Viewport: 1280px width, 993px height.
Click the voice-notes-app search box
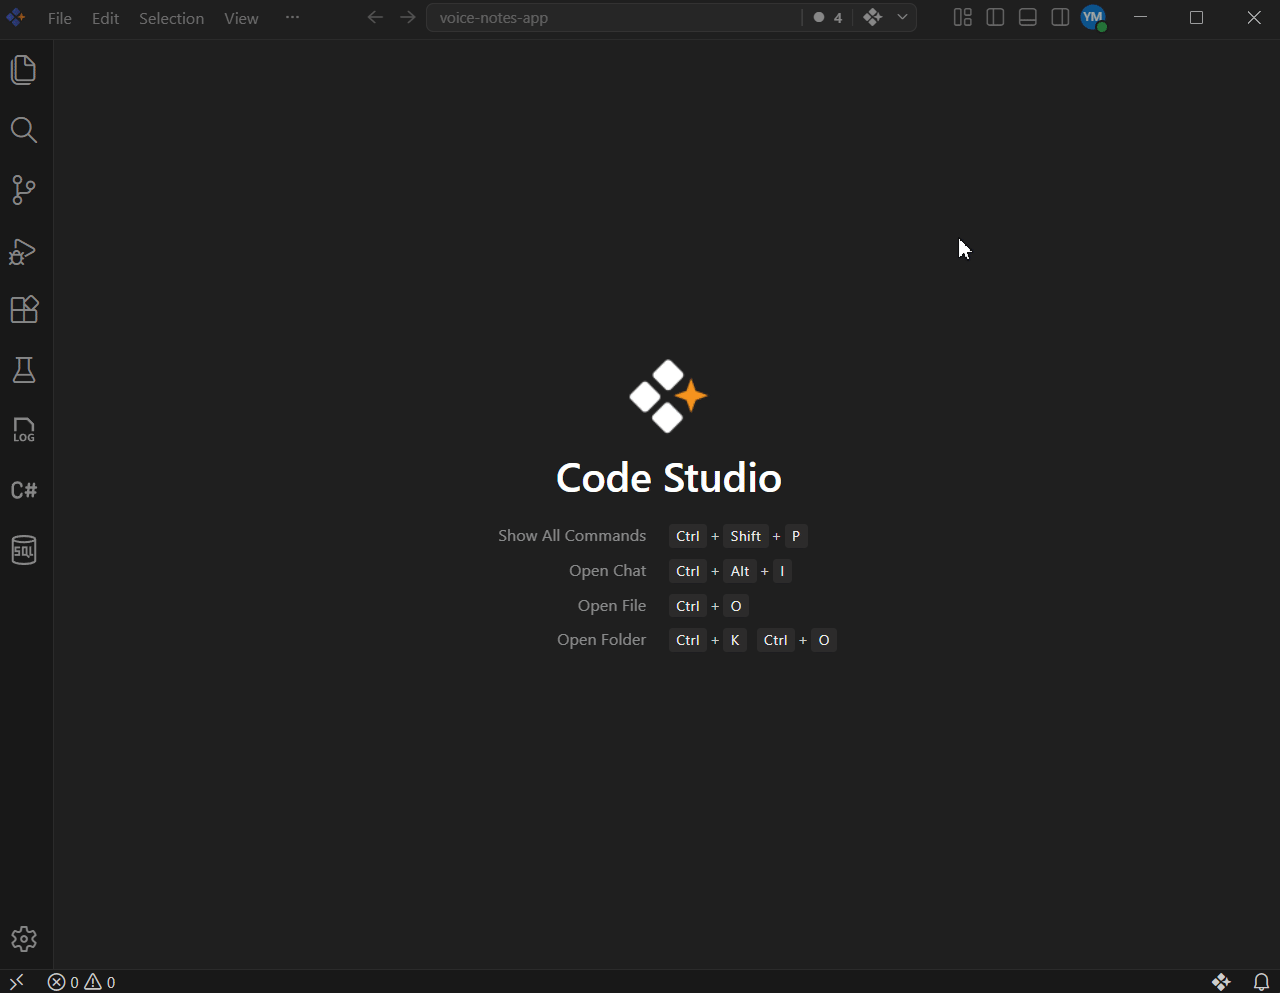pyautogui.click(x=614, y=17)
